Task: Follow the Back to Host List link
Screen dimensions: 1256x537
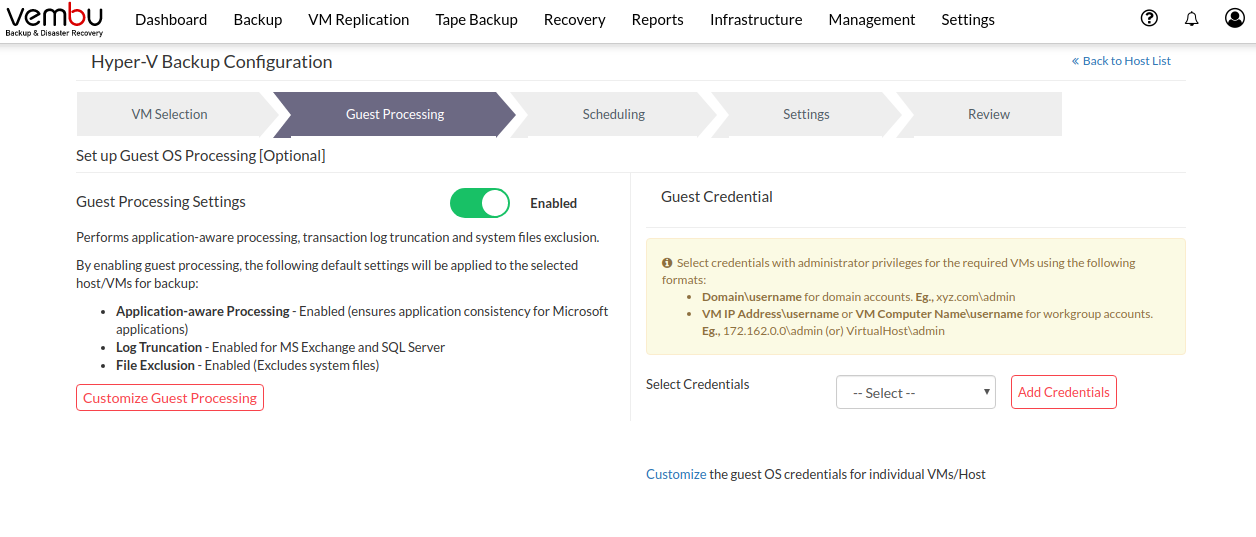Action: click(x=1121, y=61)
